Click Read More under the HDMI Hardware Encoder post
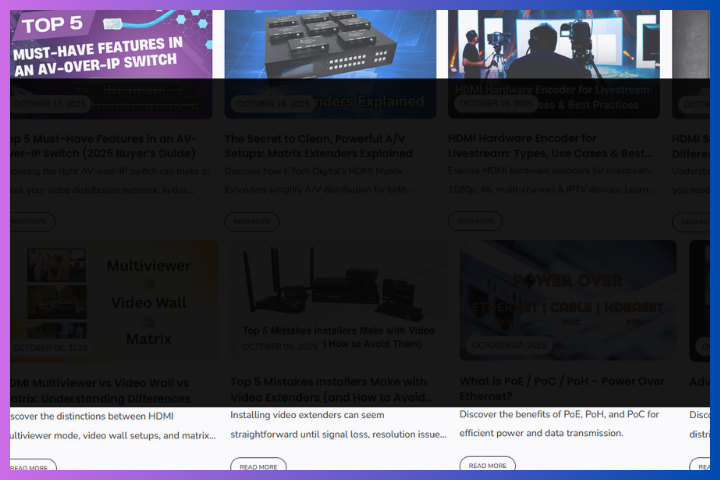The image size is (720, 480). click(x=475, y=221)
